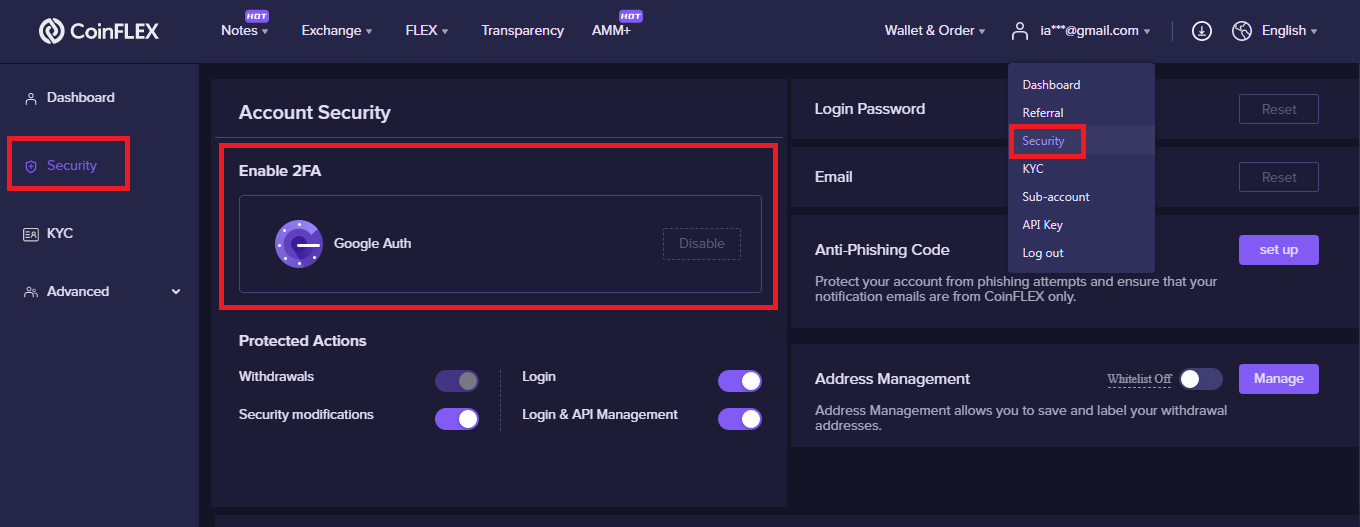1360x527 pixels.
Task: Click the globe language icon
Action: click(1242, 31)
